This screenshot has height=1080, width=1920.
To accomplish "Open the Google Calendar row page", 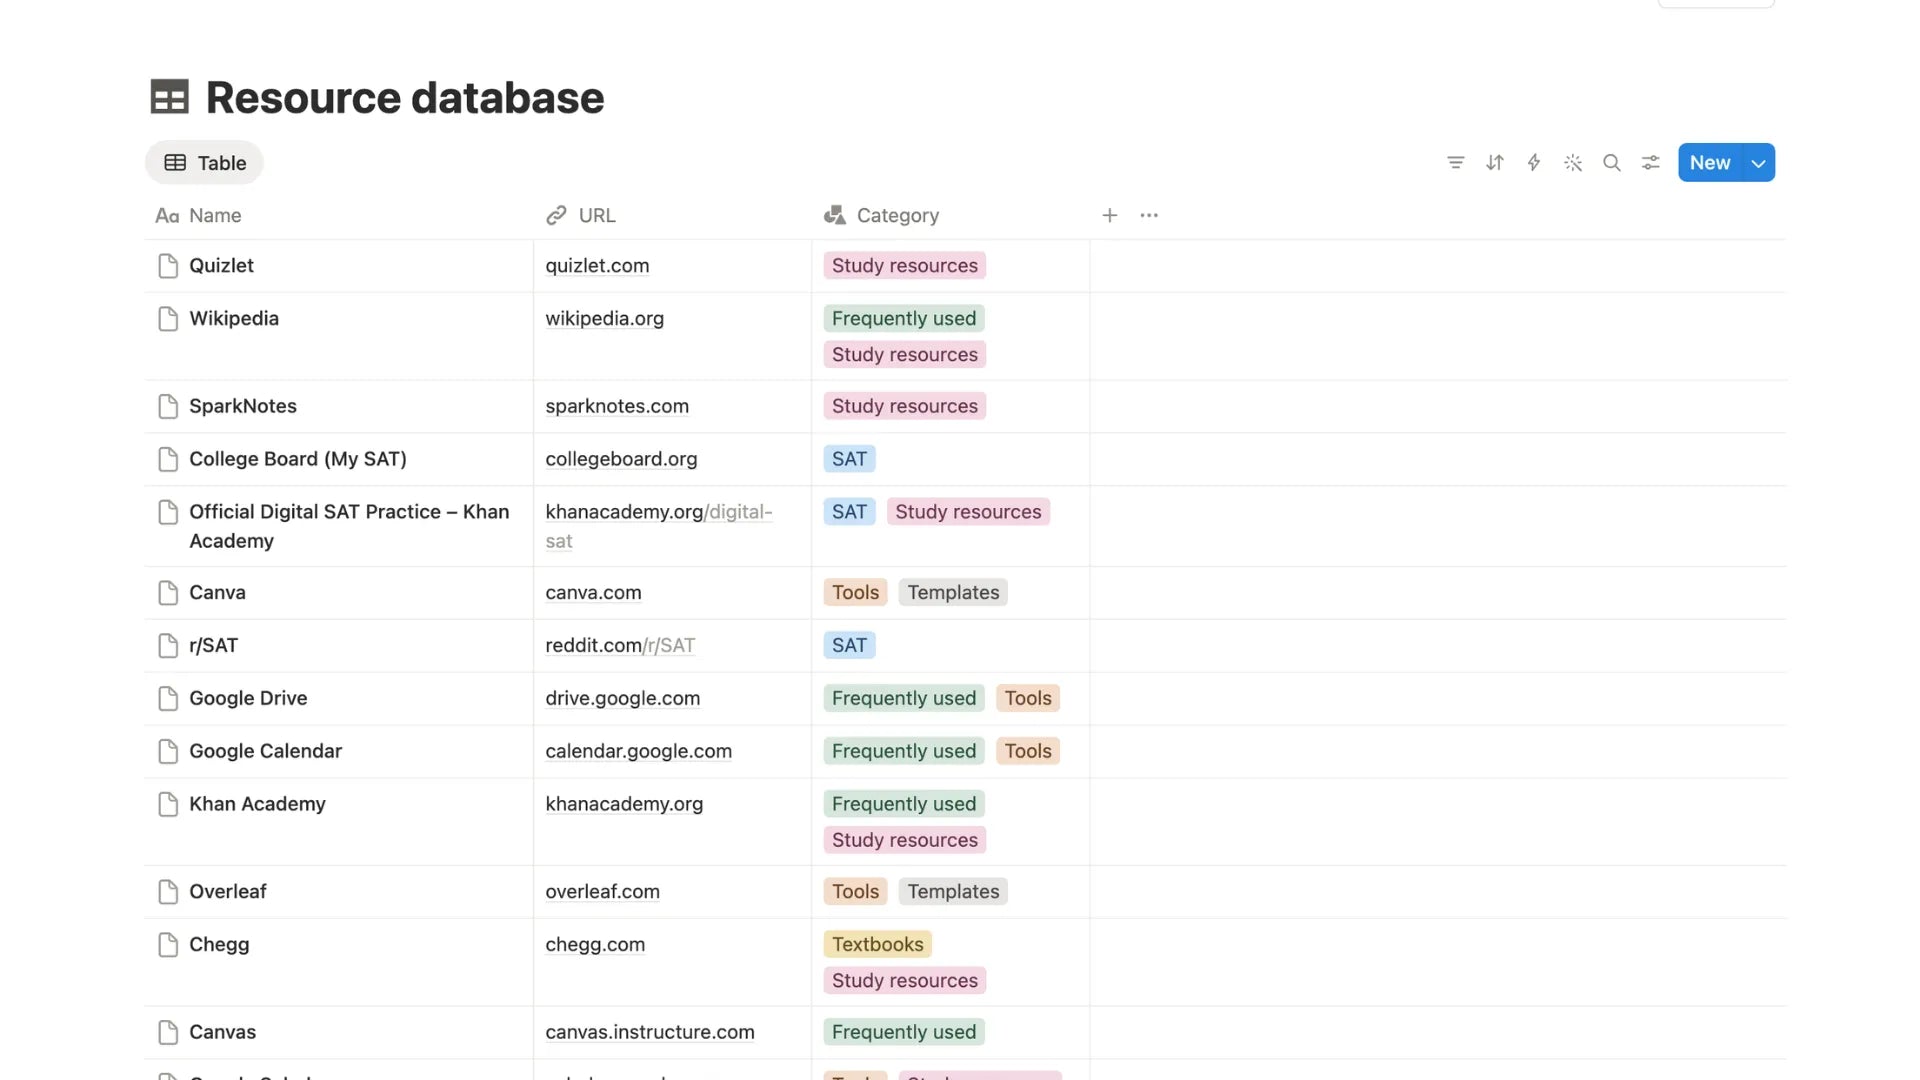I will (265, 751).
